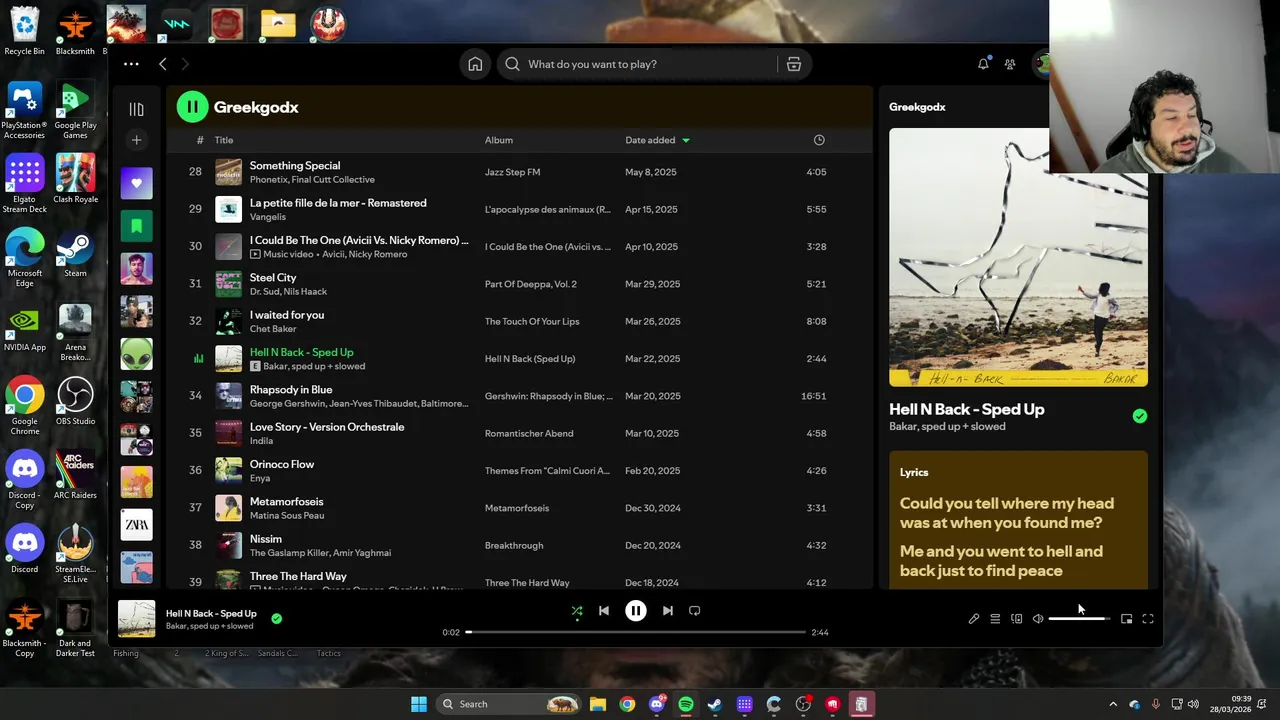This screenshot has height=720, width=1280.
Task: Open album 'Romantischer Abend'
Action: tap(529, 433)
